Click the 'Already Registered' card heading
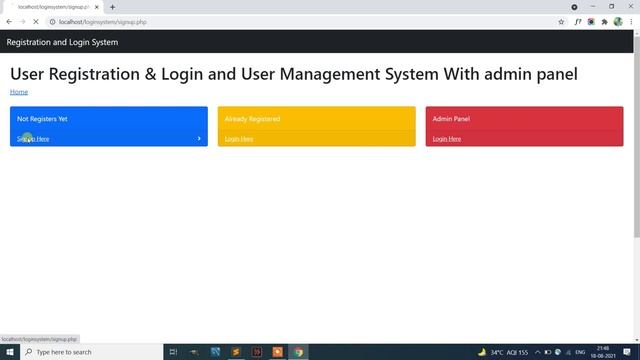Viewport: 640px width, 360px height. [x=252, y=119]
